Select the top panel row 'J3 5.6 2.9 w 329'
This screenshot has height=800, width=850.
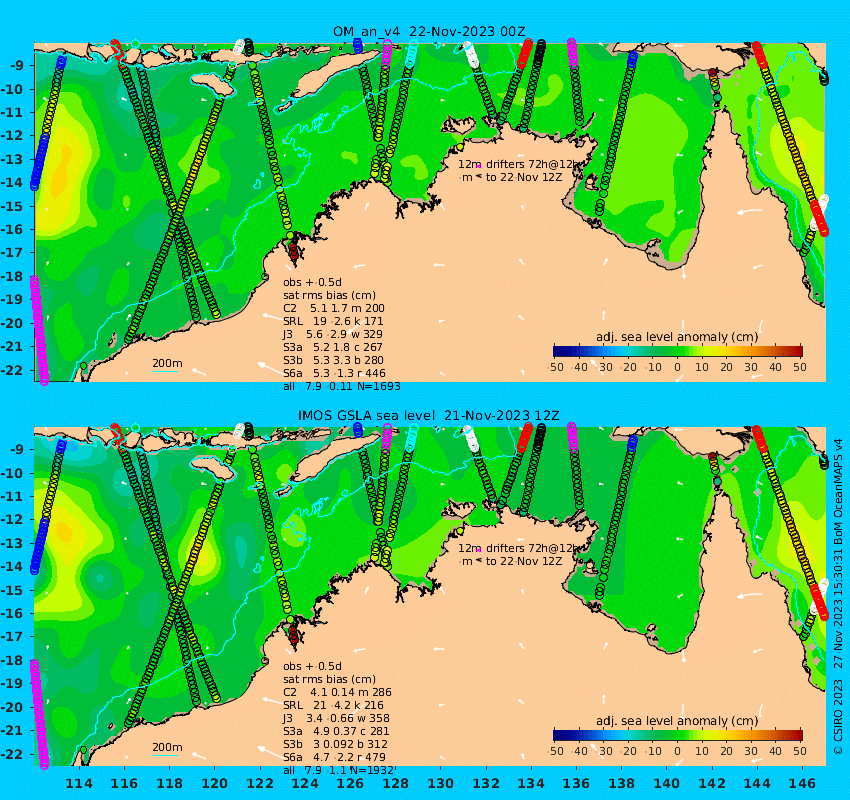pyautogui.click(x=332, y=334)
